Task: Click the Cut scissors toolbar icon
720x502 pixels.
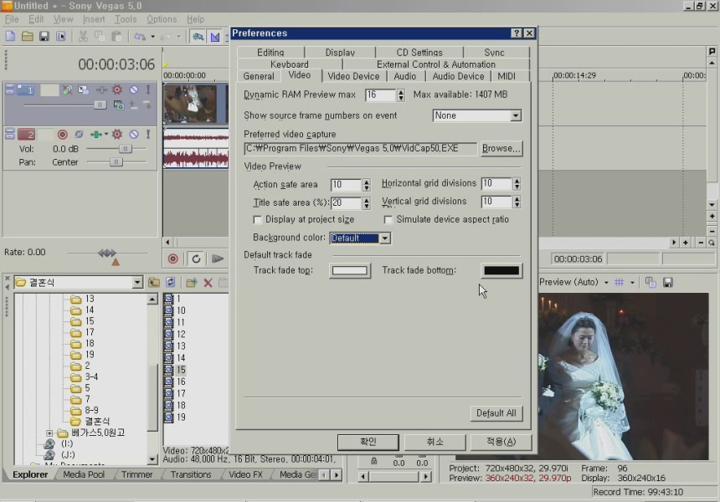Action: tap(83, 36)
